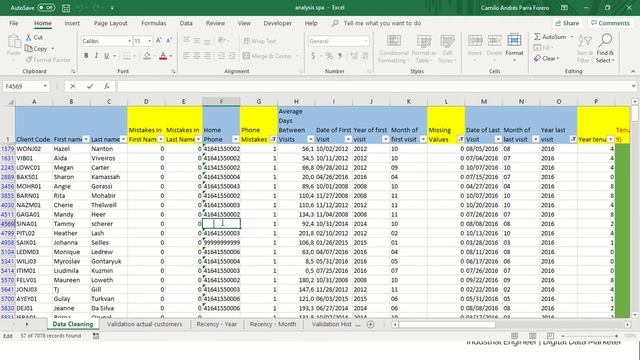Switch to Page Layout view icon

tap(532, 336)
